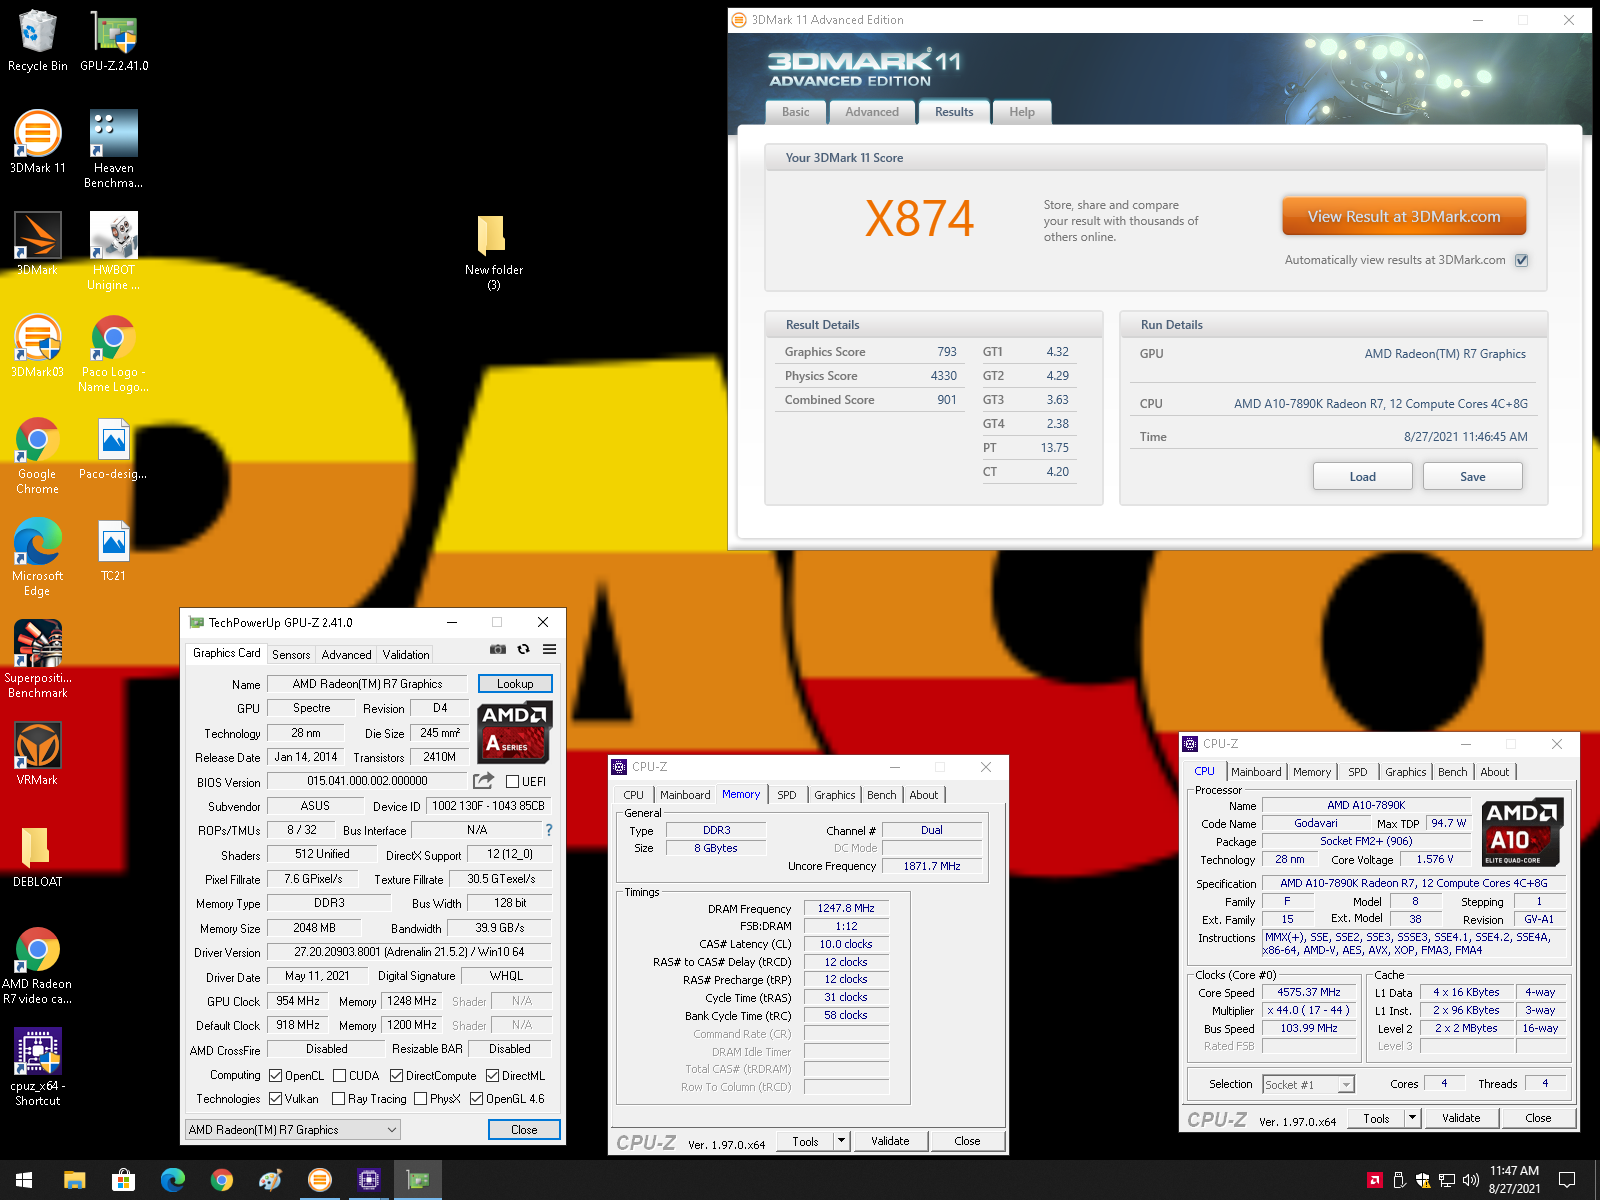Select HWBOT Unigine desktop shortcut
1600x1200 pixels.
click(114, 252)
